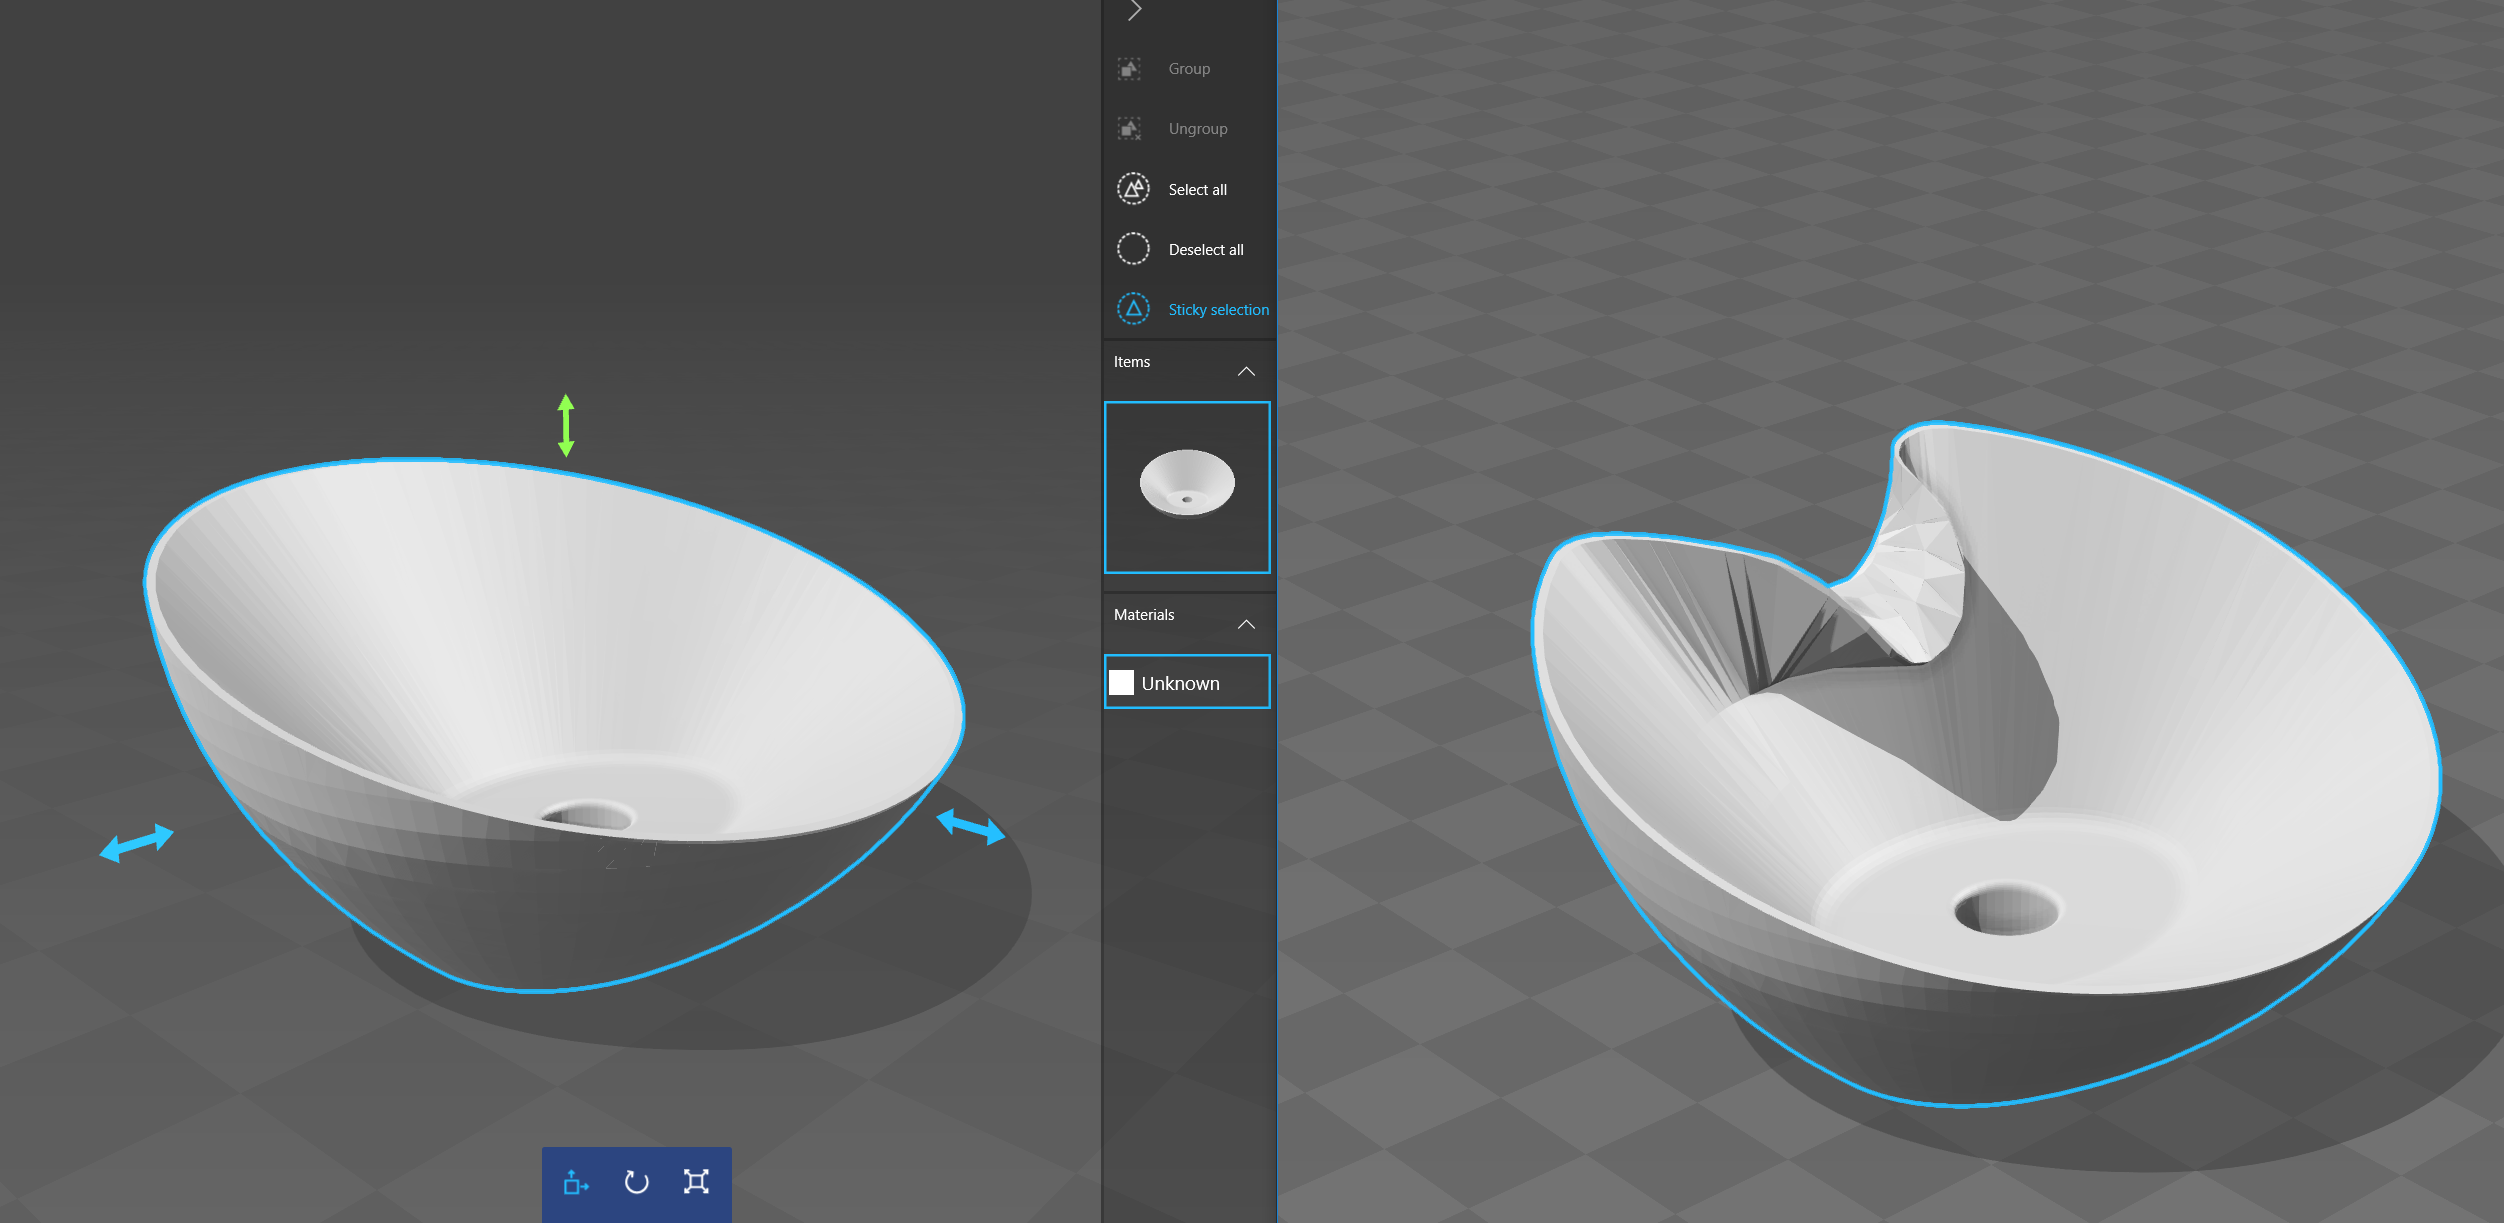Image resolution: width=2504 pixels, height=1223 pixels.
Task: Choose the Select all menu entry
Action: click(x=1198, y=189)
